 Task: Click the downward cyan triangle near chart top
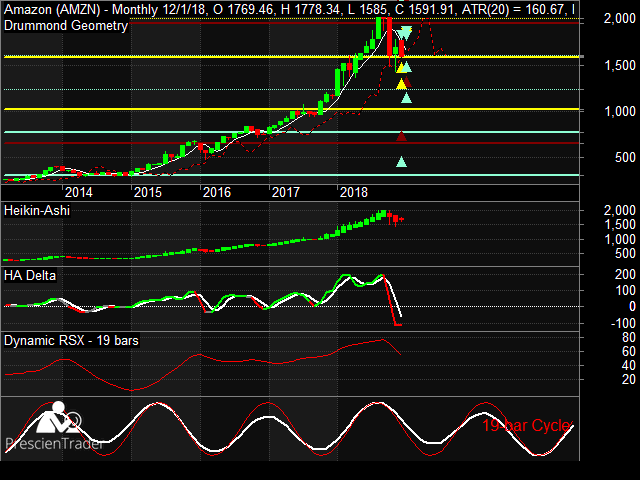pyautogui.click(x=406, y=33)
